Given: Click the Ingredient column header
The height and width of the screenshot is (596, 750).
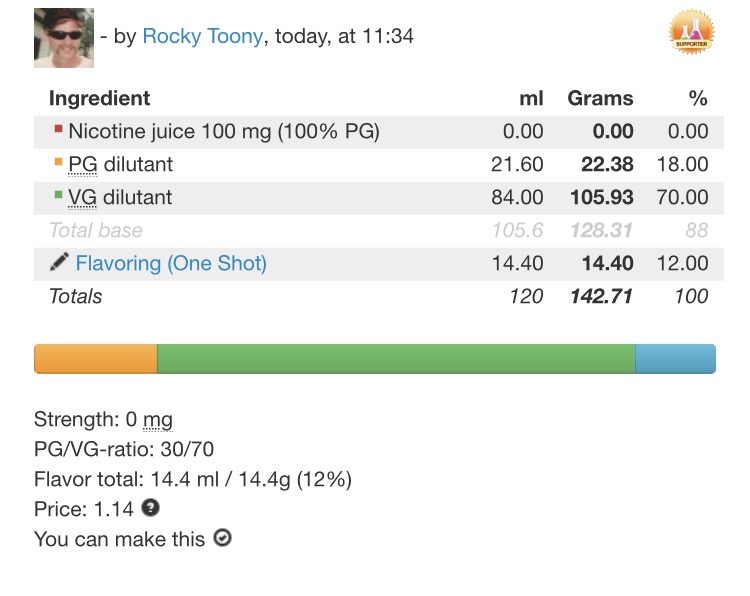Looking at the screenshot, I should tap(99, 98).
